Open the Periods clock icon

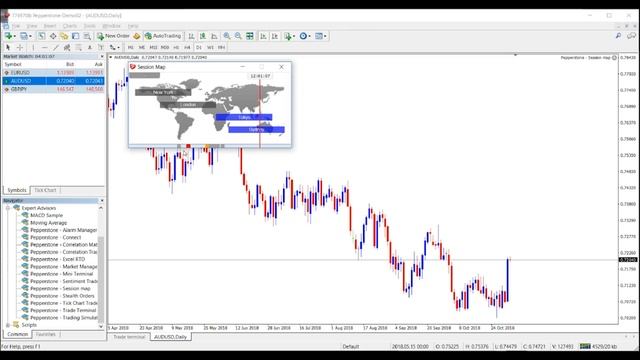coord(304,36)
